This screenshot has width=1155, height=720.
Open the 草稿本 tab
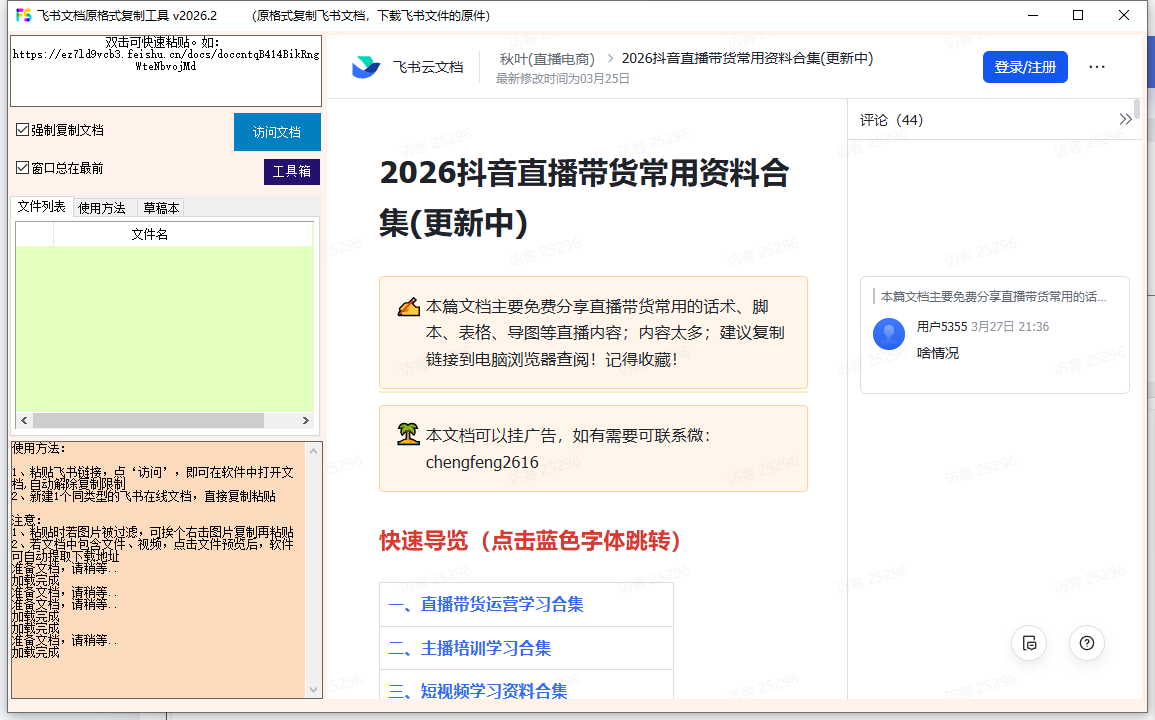[161, 208]
